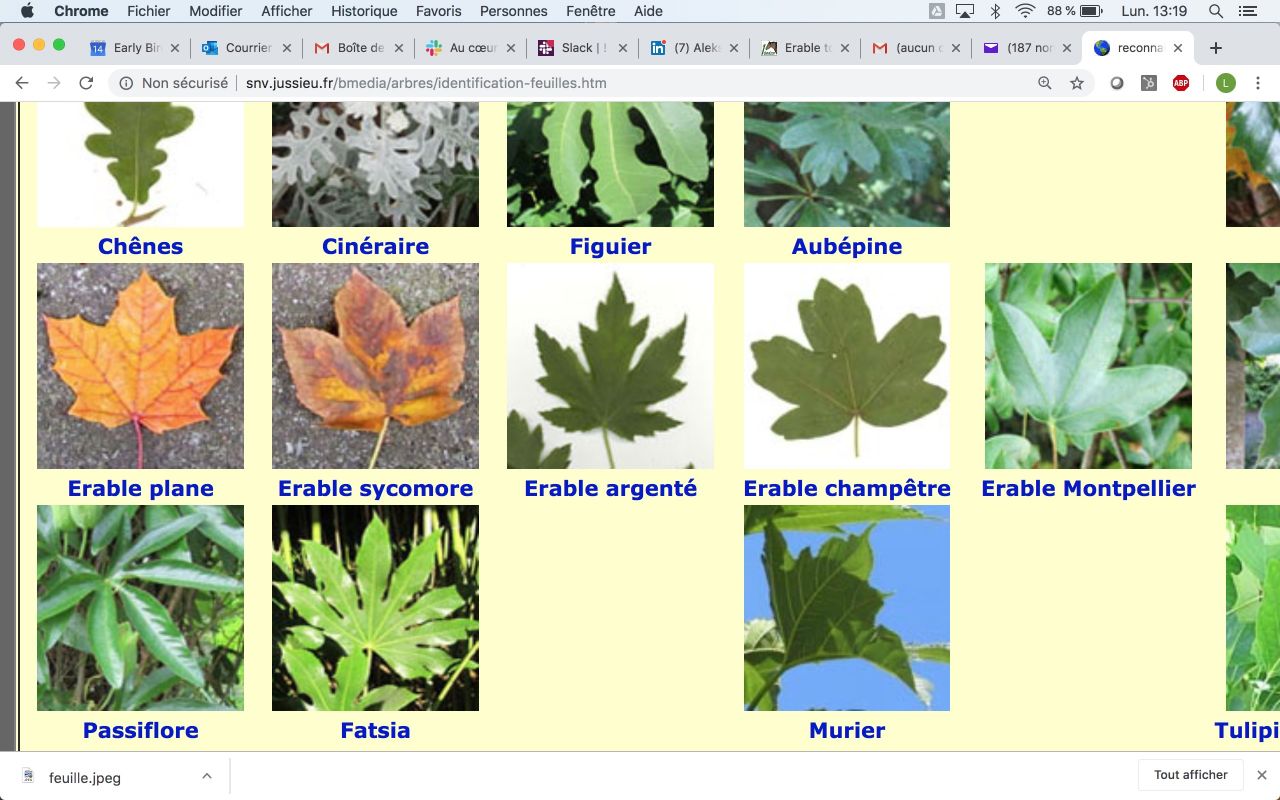This screenshot has width=1280, height=800.
Task: Open the Erable sycomore link
Action: pos(375,488)
